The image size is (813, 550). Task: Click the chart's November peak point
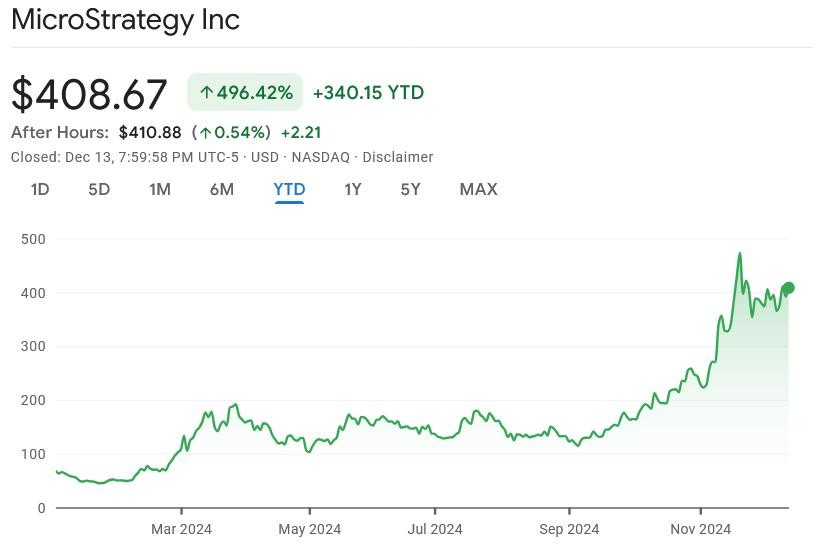click(740, 254)
